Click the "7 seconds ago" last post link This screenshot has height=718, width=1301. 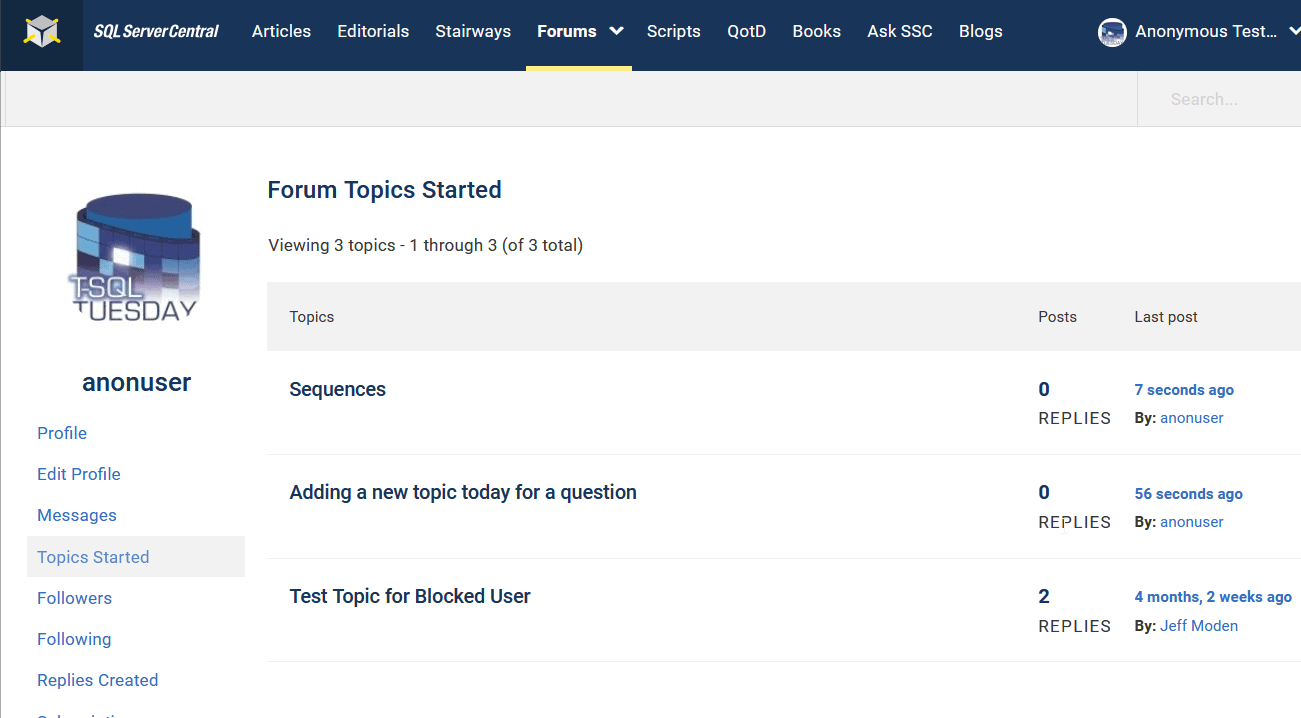click(1184, 390)
